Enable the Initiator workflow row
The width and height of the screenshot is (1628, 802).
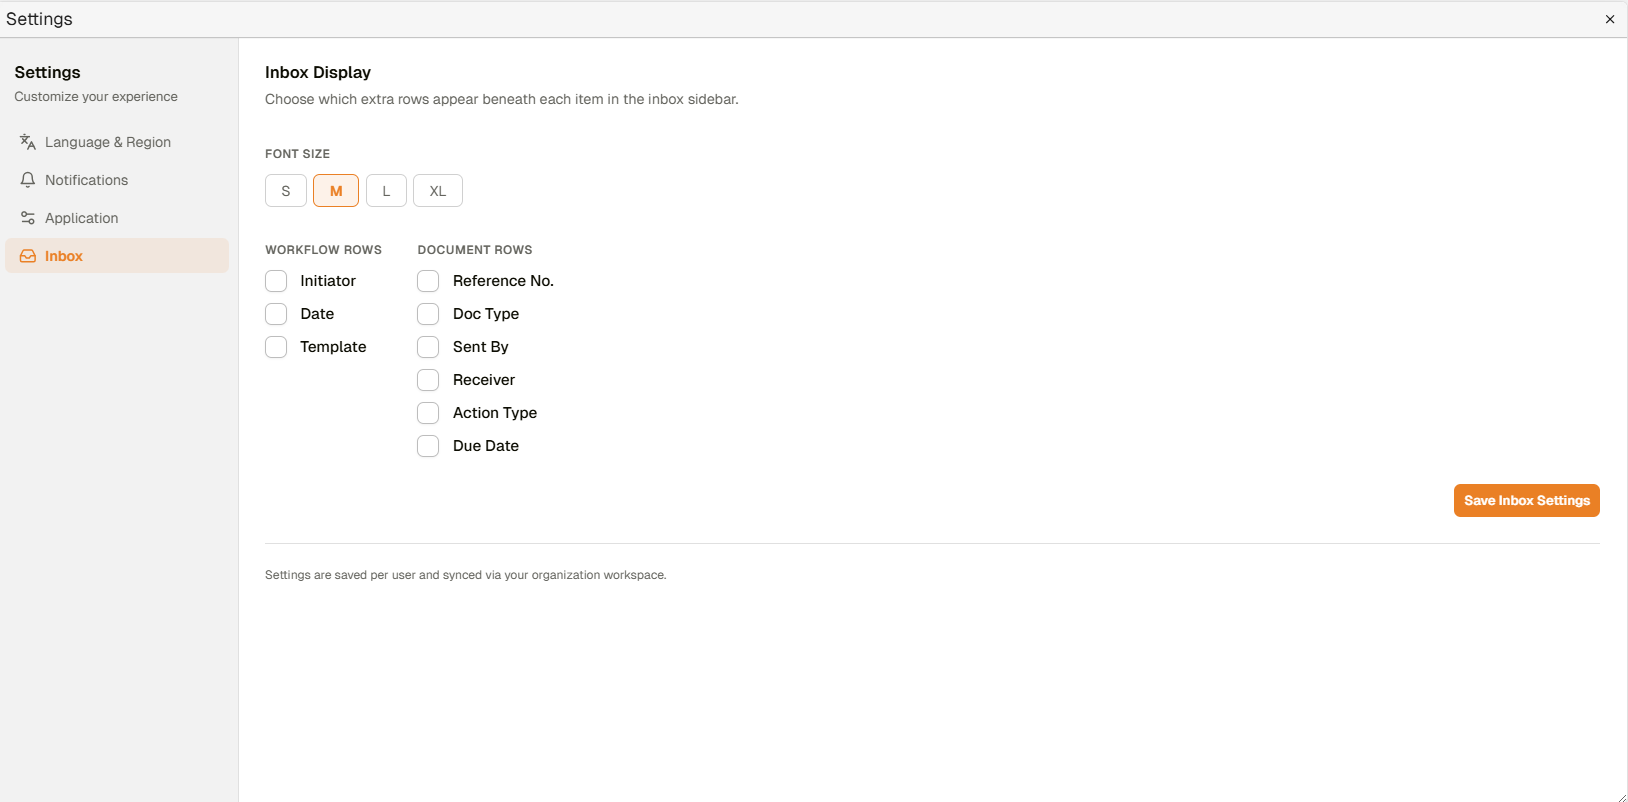[276, 281]
